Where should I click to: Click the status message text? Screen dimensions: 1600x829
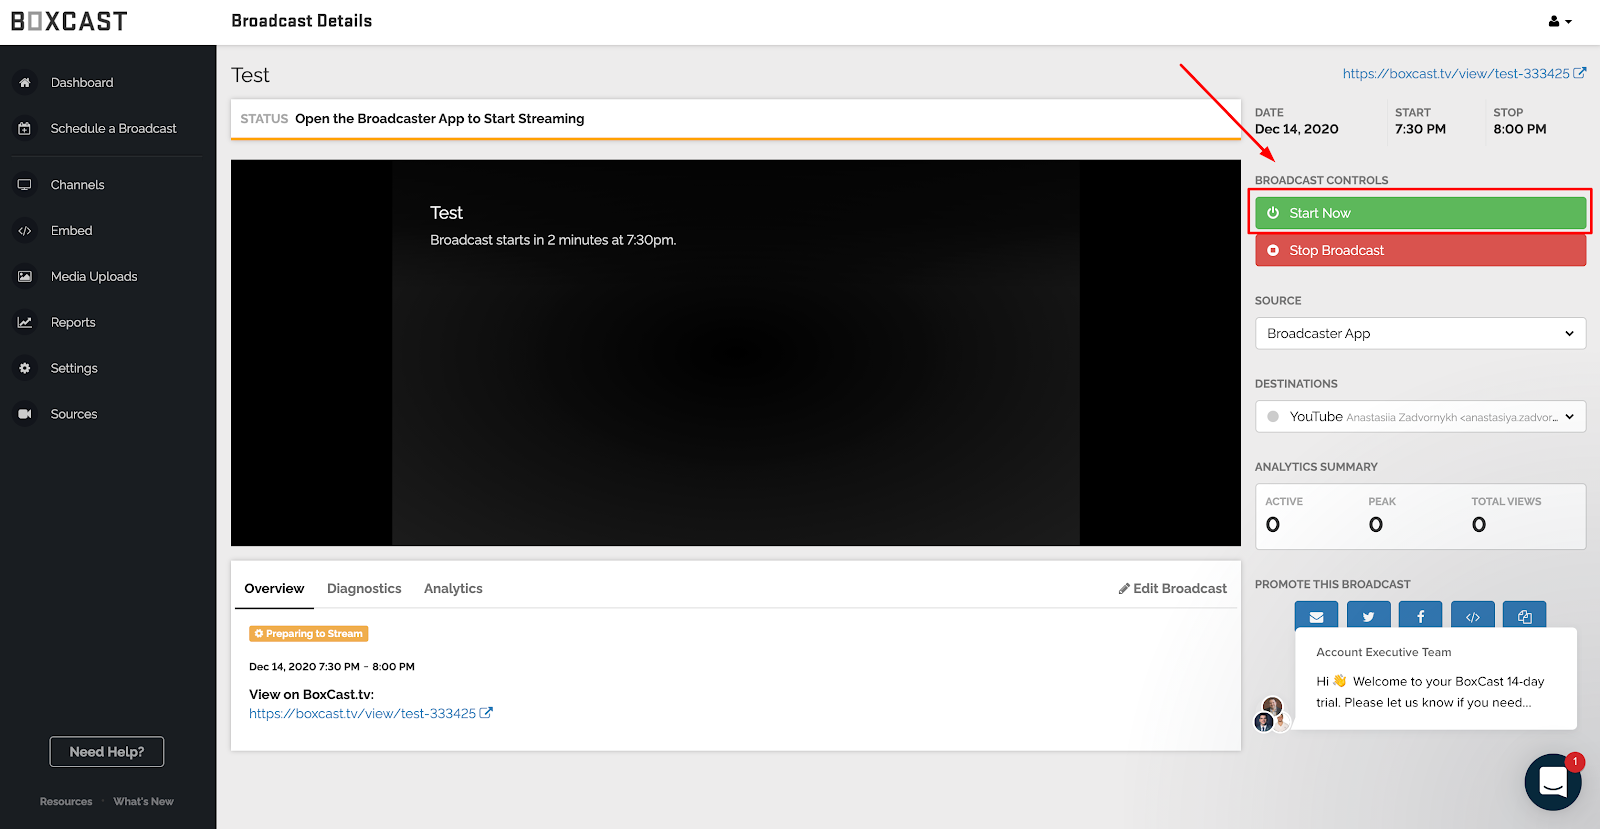pos(440,119)
